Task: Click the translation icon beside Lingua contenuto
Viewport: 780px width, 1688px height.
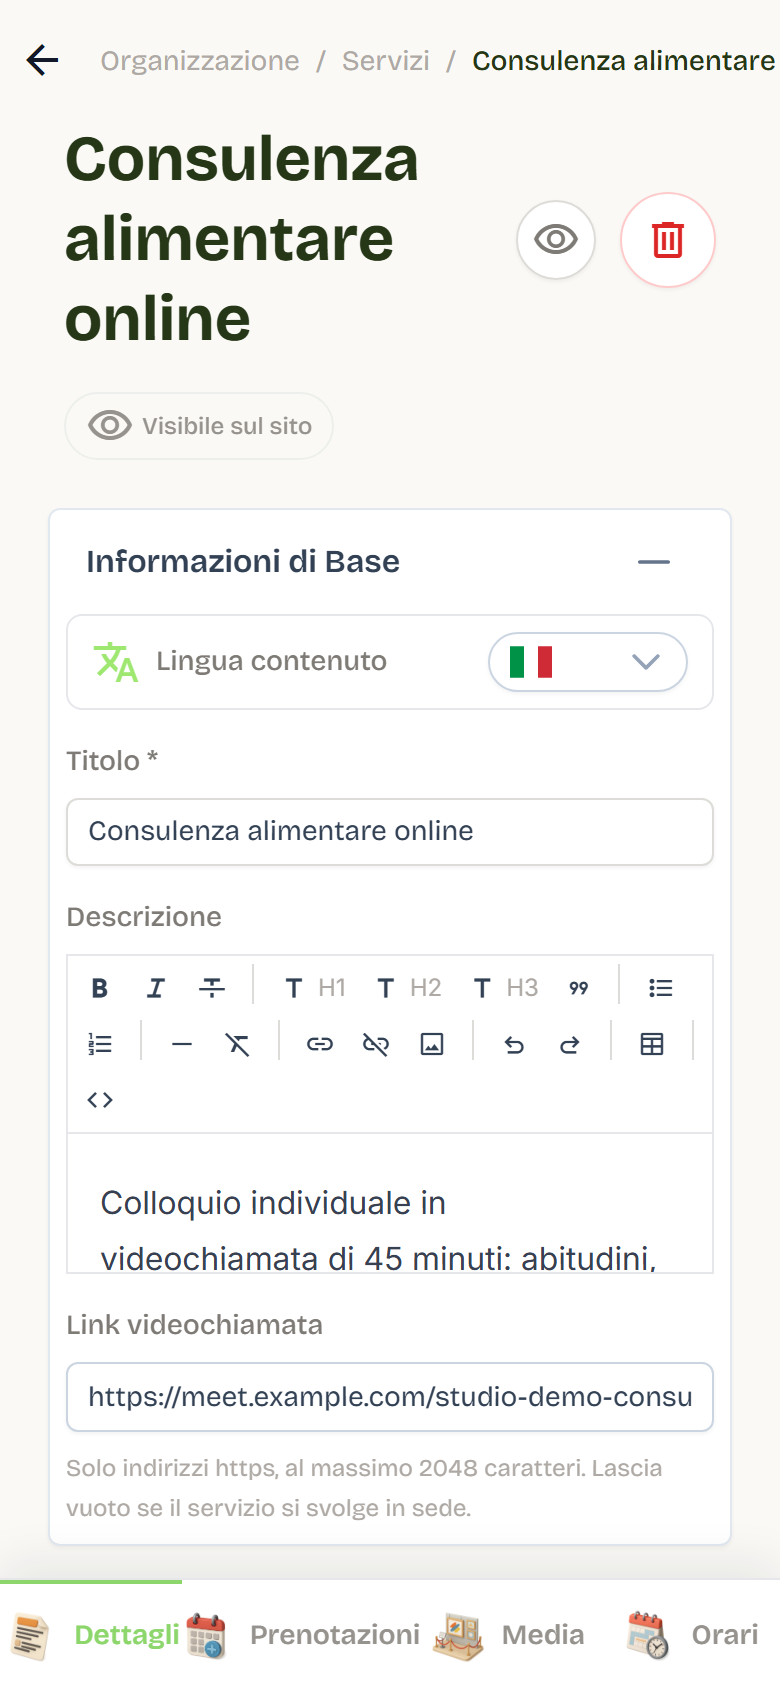Action: 115,662
